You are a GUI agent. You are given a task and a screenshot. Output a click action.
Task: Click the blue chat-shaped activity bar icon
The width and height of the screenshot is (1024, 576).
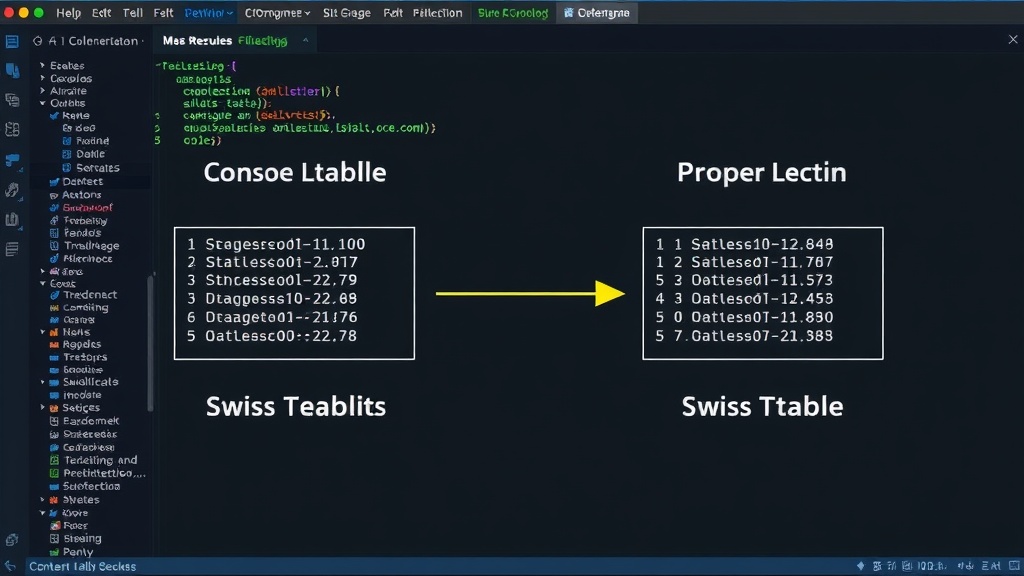click(x=12, y=159)
